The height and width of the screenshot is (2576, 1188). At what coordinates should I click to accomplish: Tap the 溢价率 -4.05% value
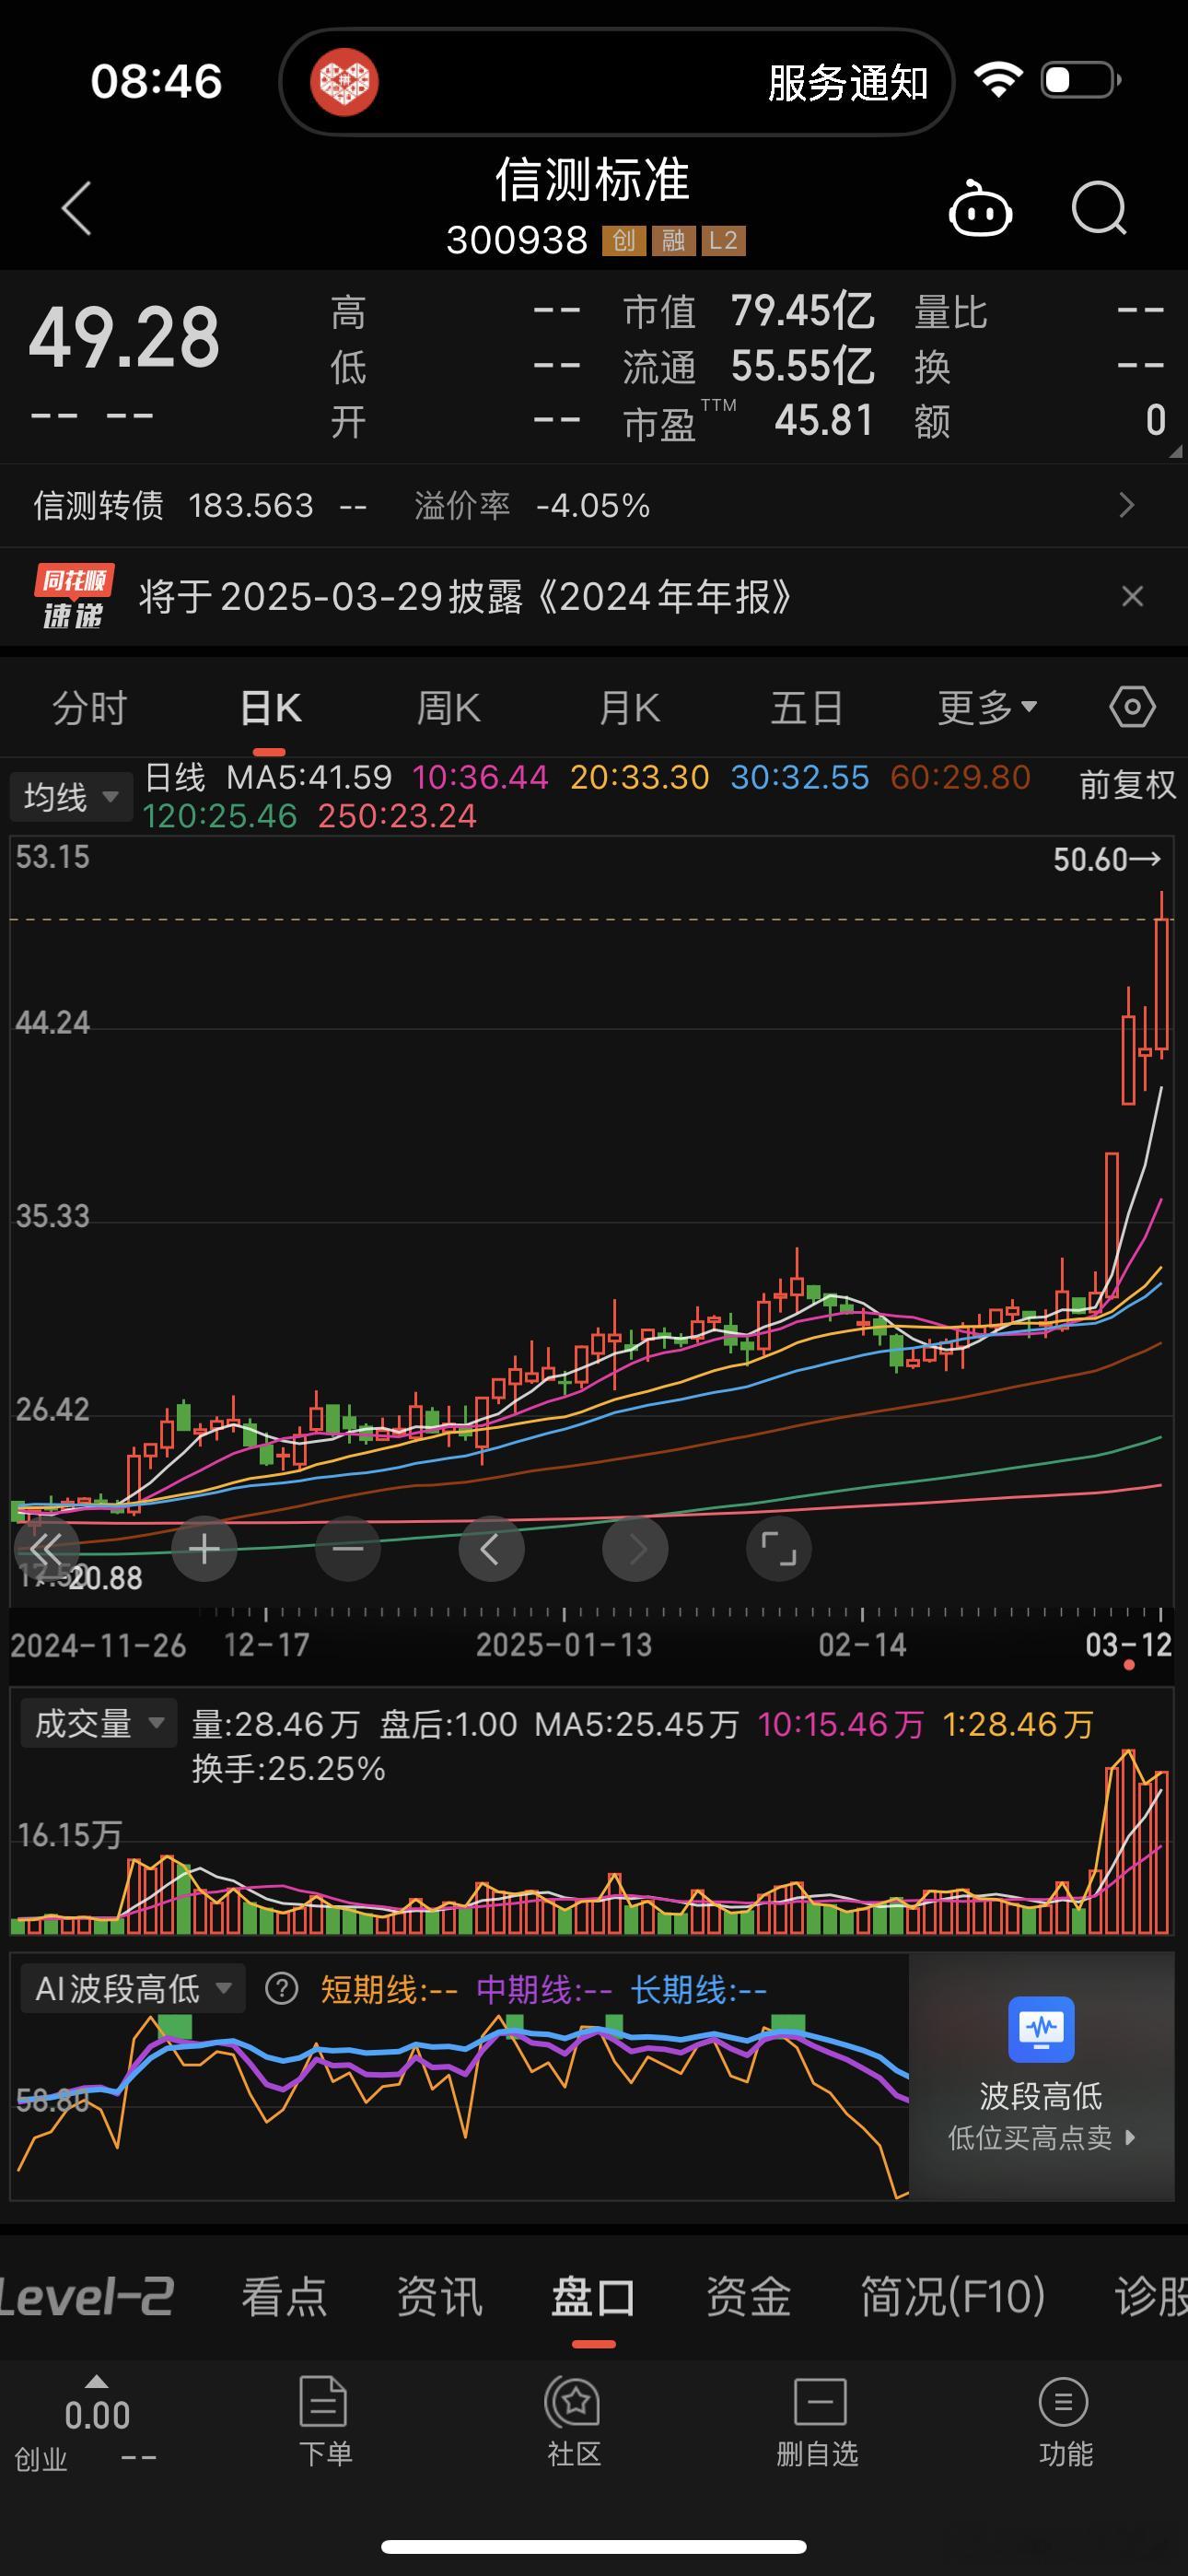pos(593,505)
